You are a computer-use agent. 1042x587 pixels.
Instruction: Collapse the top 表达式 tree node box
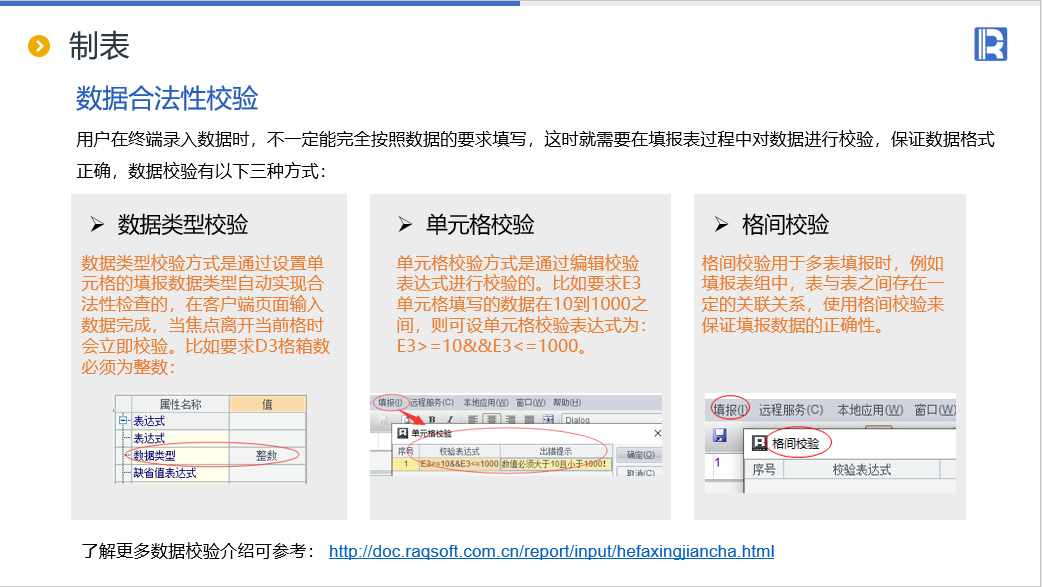(x=122, y=421)
